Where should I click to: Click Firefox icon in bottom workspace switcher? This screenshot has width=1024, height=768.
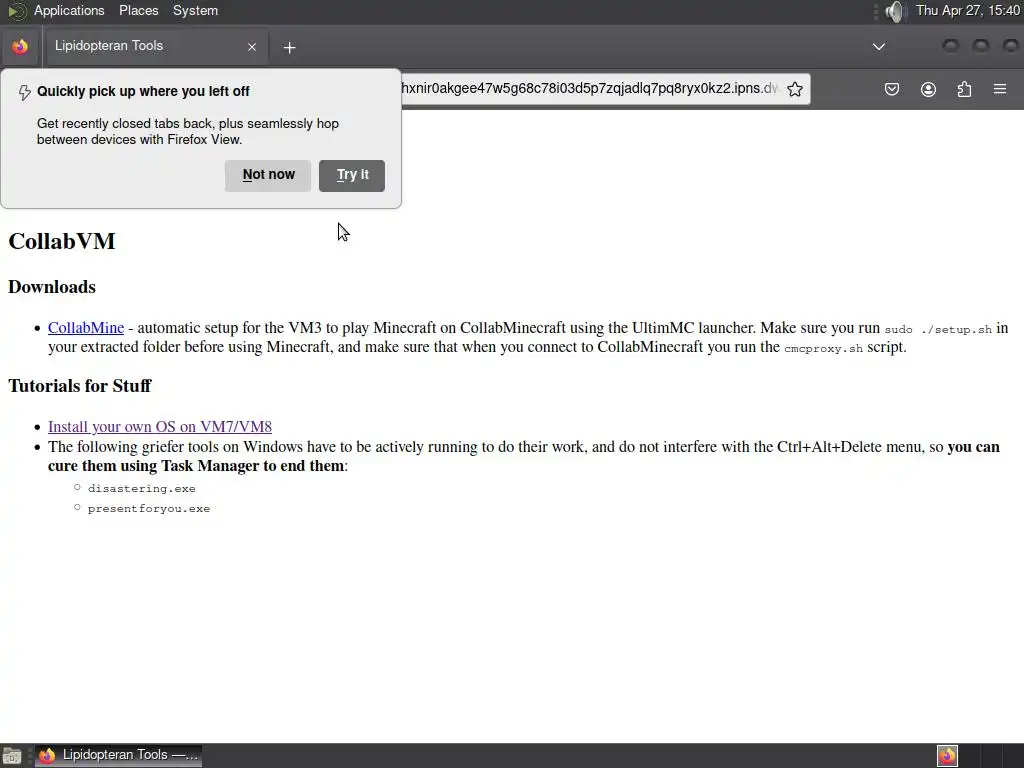(947, 756)
